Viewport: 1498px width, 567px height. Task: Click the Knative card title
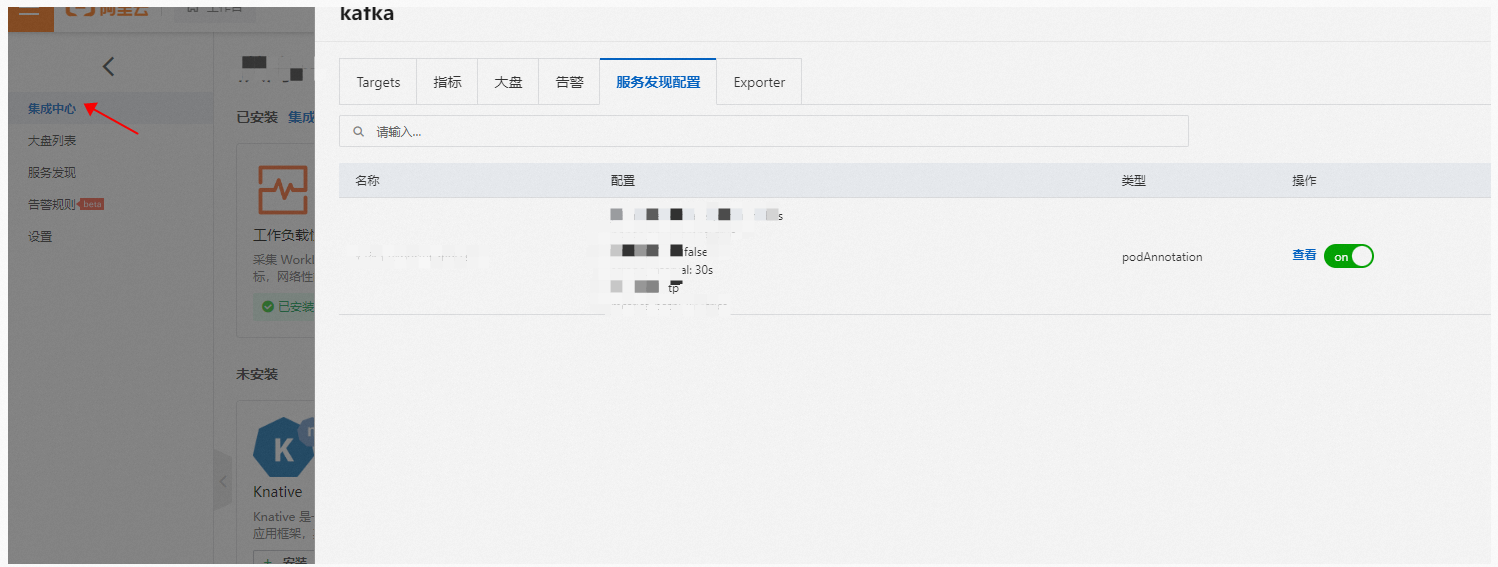(x=278, y=492)
